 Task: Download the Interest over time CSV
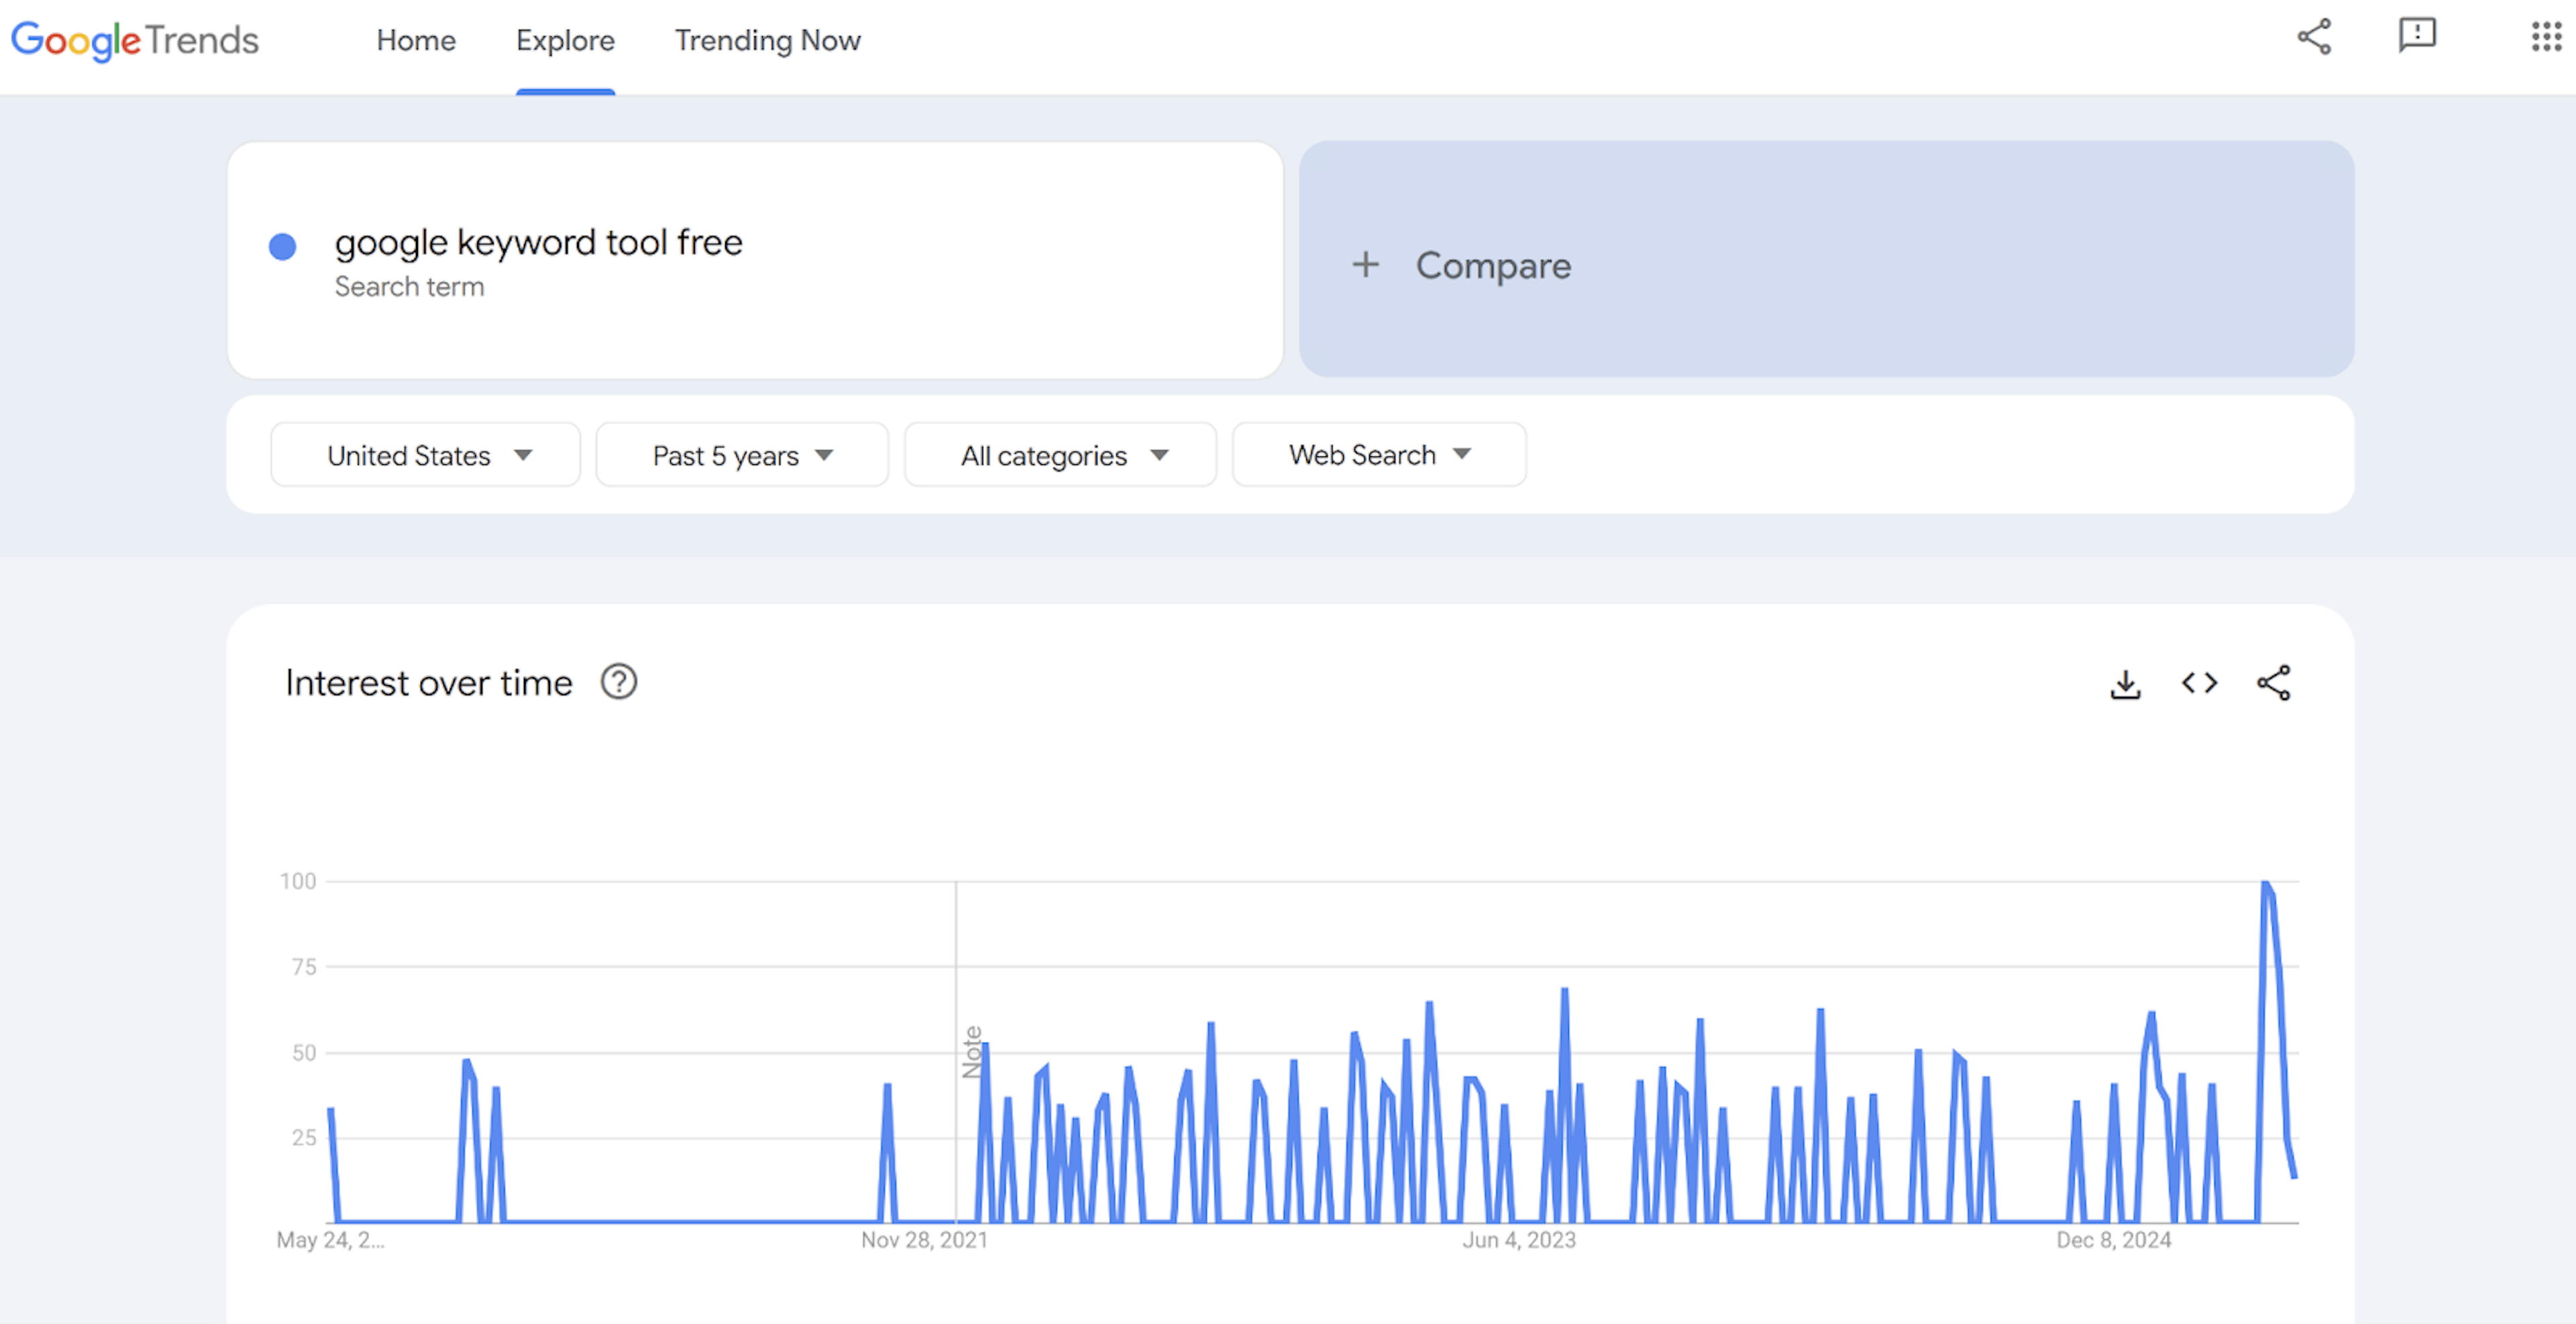point(2126,684)
